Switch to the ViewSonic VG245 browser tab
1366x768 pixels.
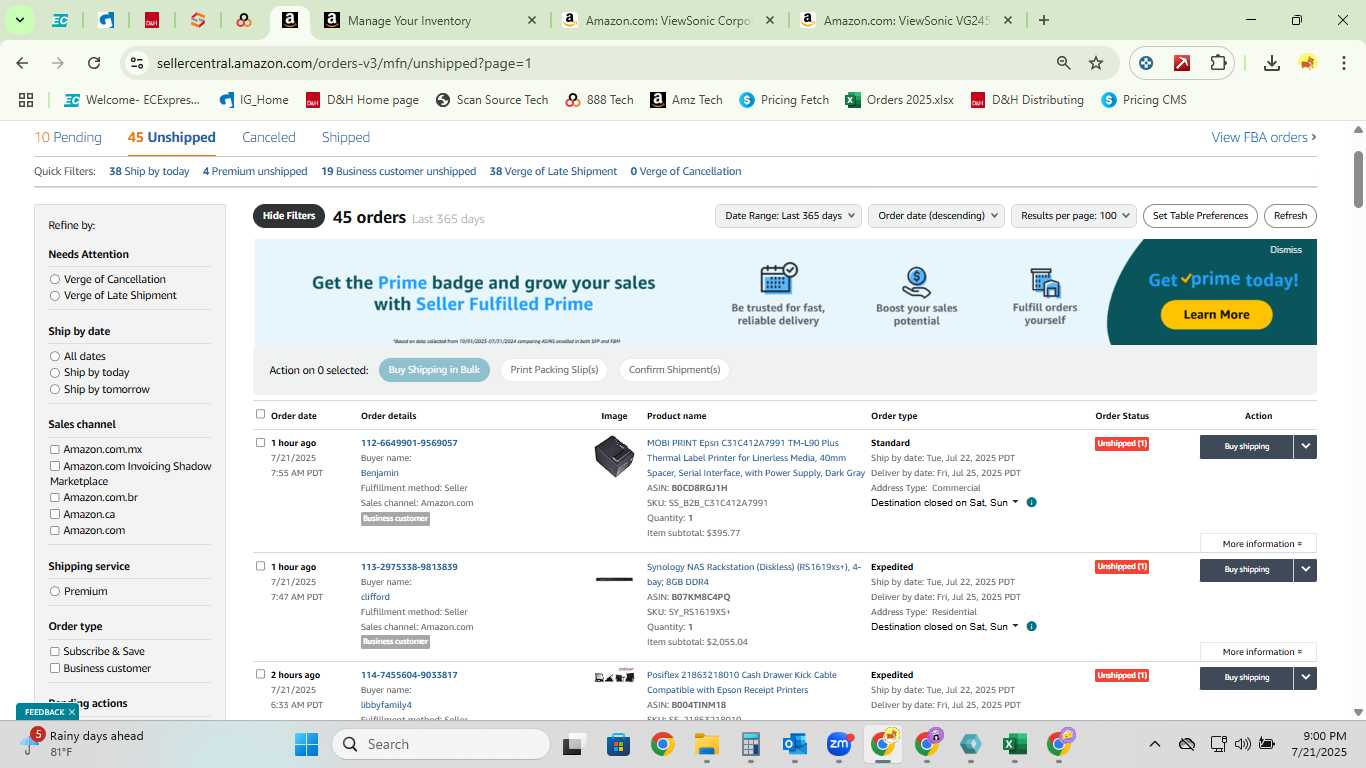point(906,20)
